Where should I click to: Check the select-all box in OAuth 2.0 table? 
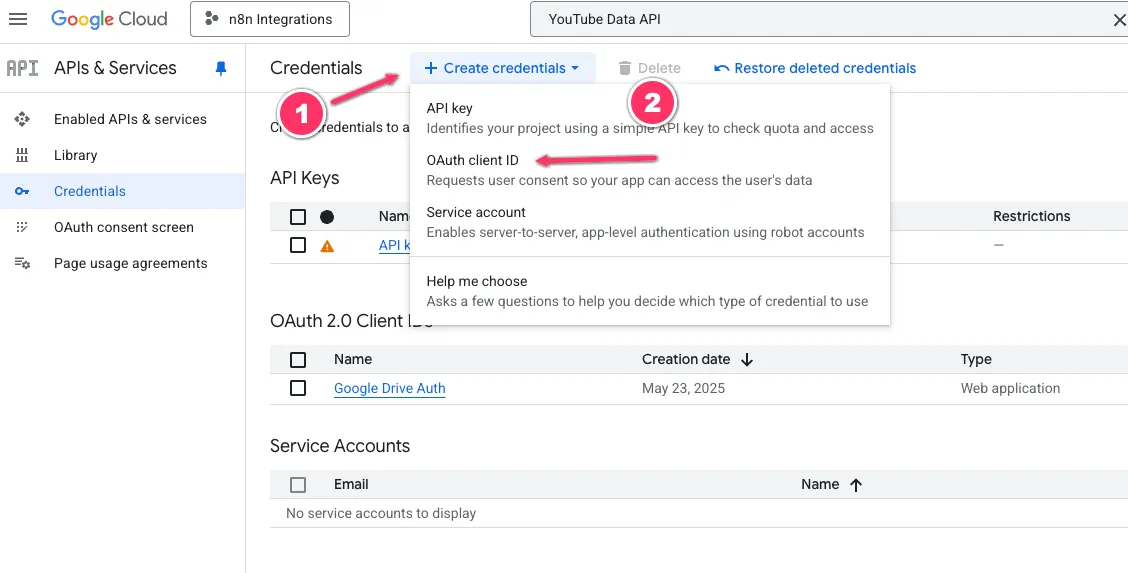[x=298, y=359]
